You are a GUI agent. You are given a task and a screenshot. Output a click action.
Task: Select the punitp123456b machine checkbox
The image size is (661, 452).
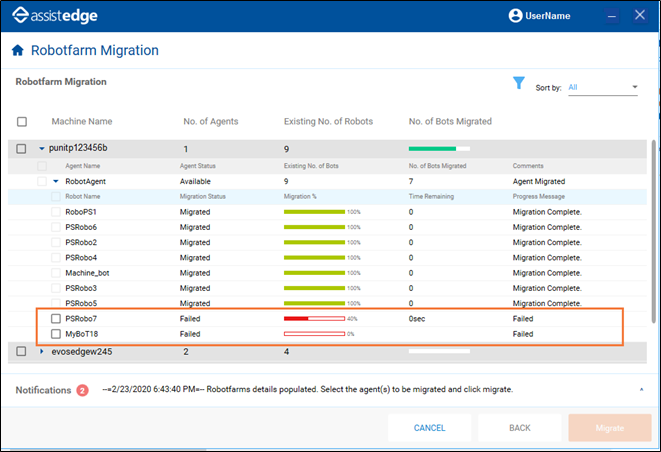(22, 148)
